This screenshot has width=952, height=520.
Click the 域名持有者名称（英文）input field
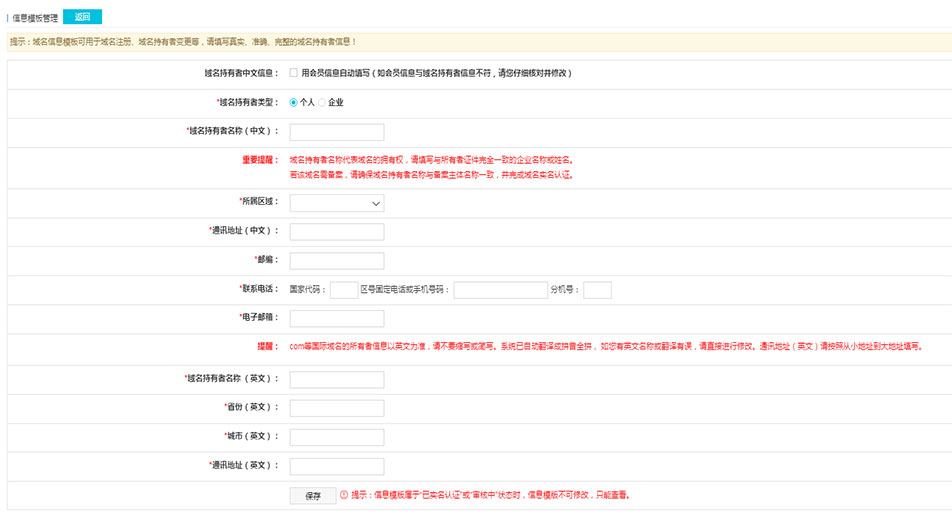pos(336,380)
